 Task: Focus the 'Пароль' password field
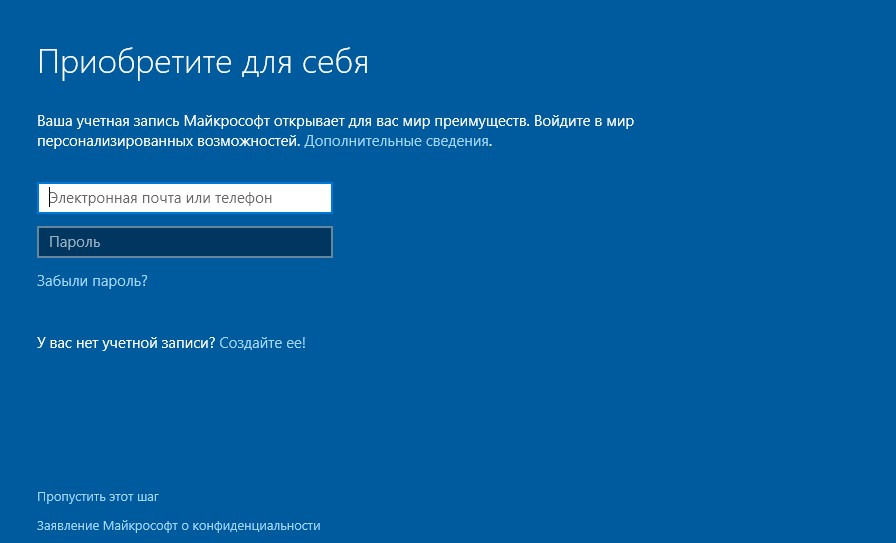click(184, 242)
